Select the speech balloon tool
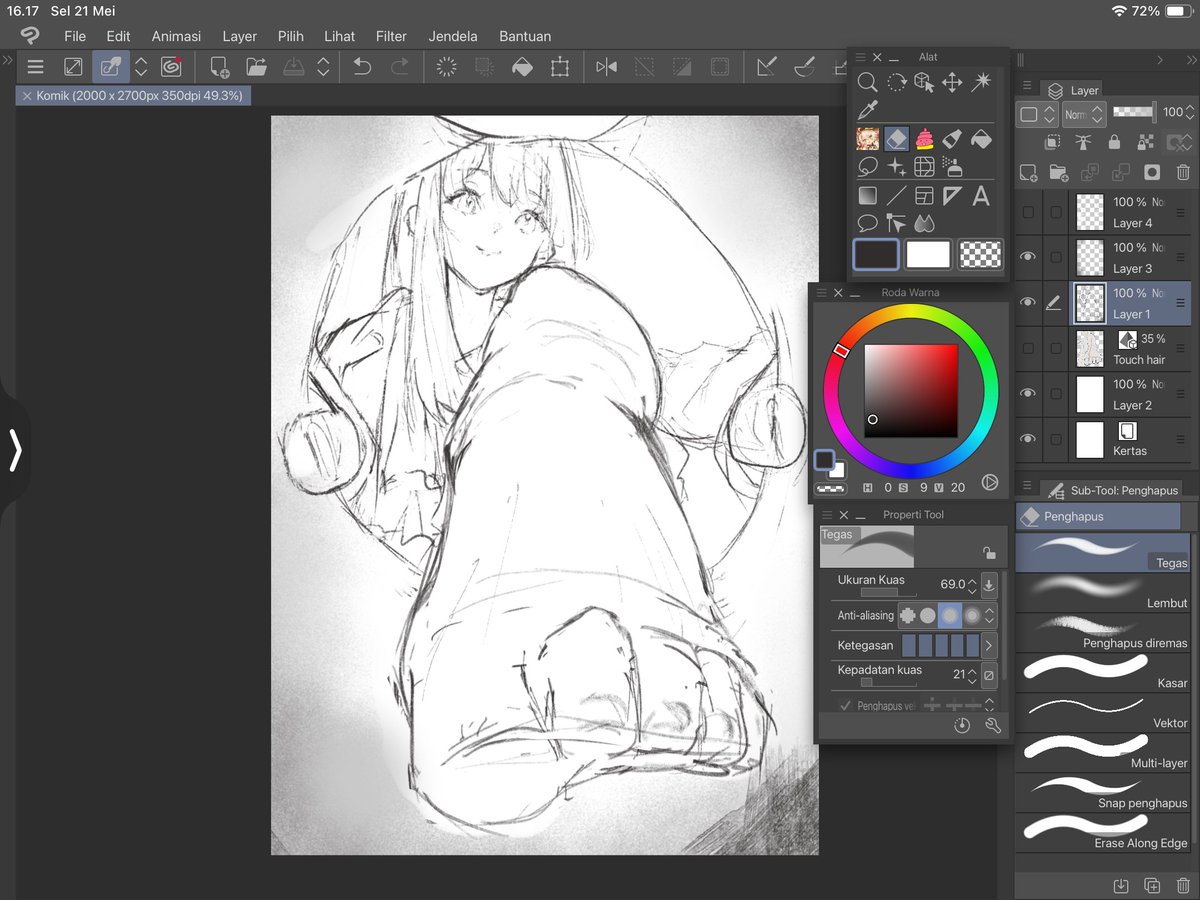 pyautogui.click(x=869, y=223)
